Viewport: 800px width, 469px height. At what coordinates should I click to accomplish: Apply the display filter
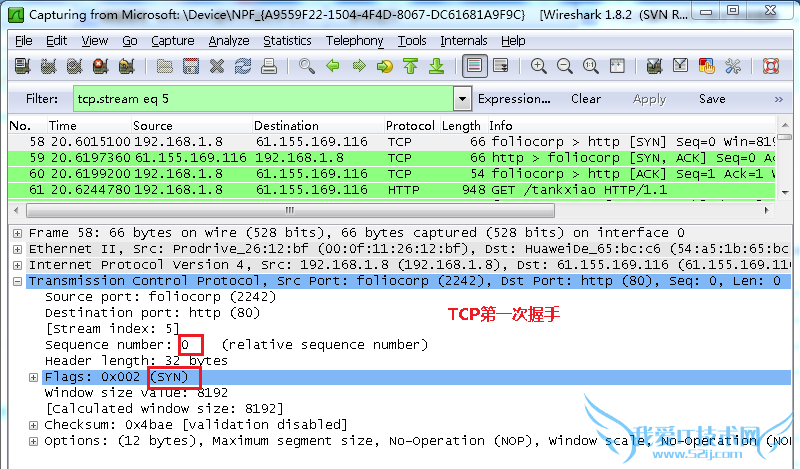tap(649, 99)
